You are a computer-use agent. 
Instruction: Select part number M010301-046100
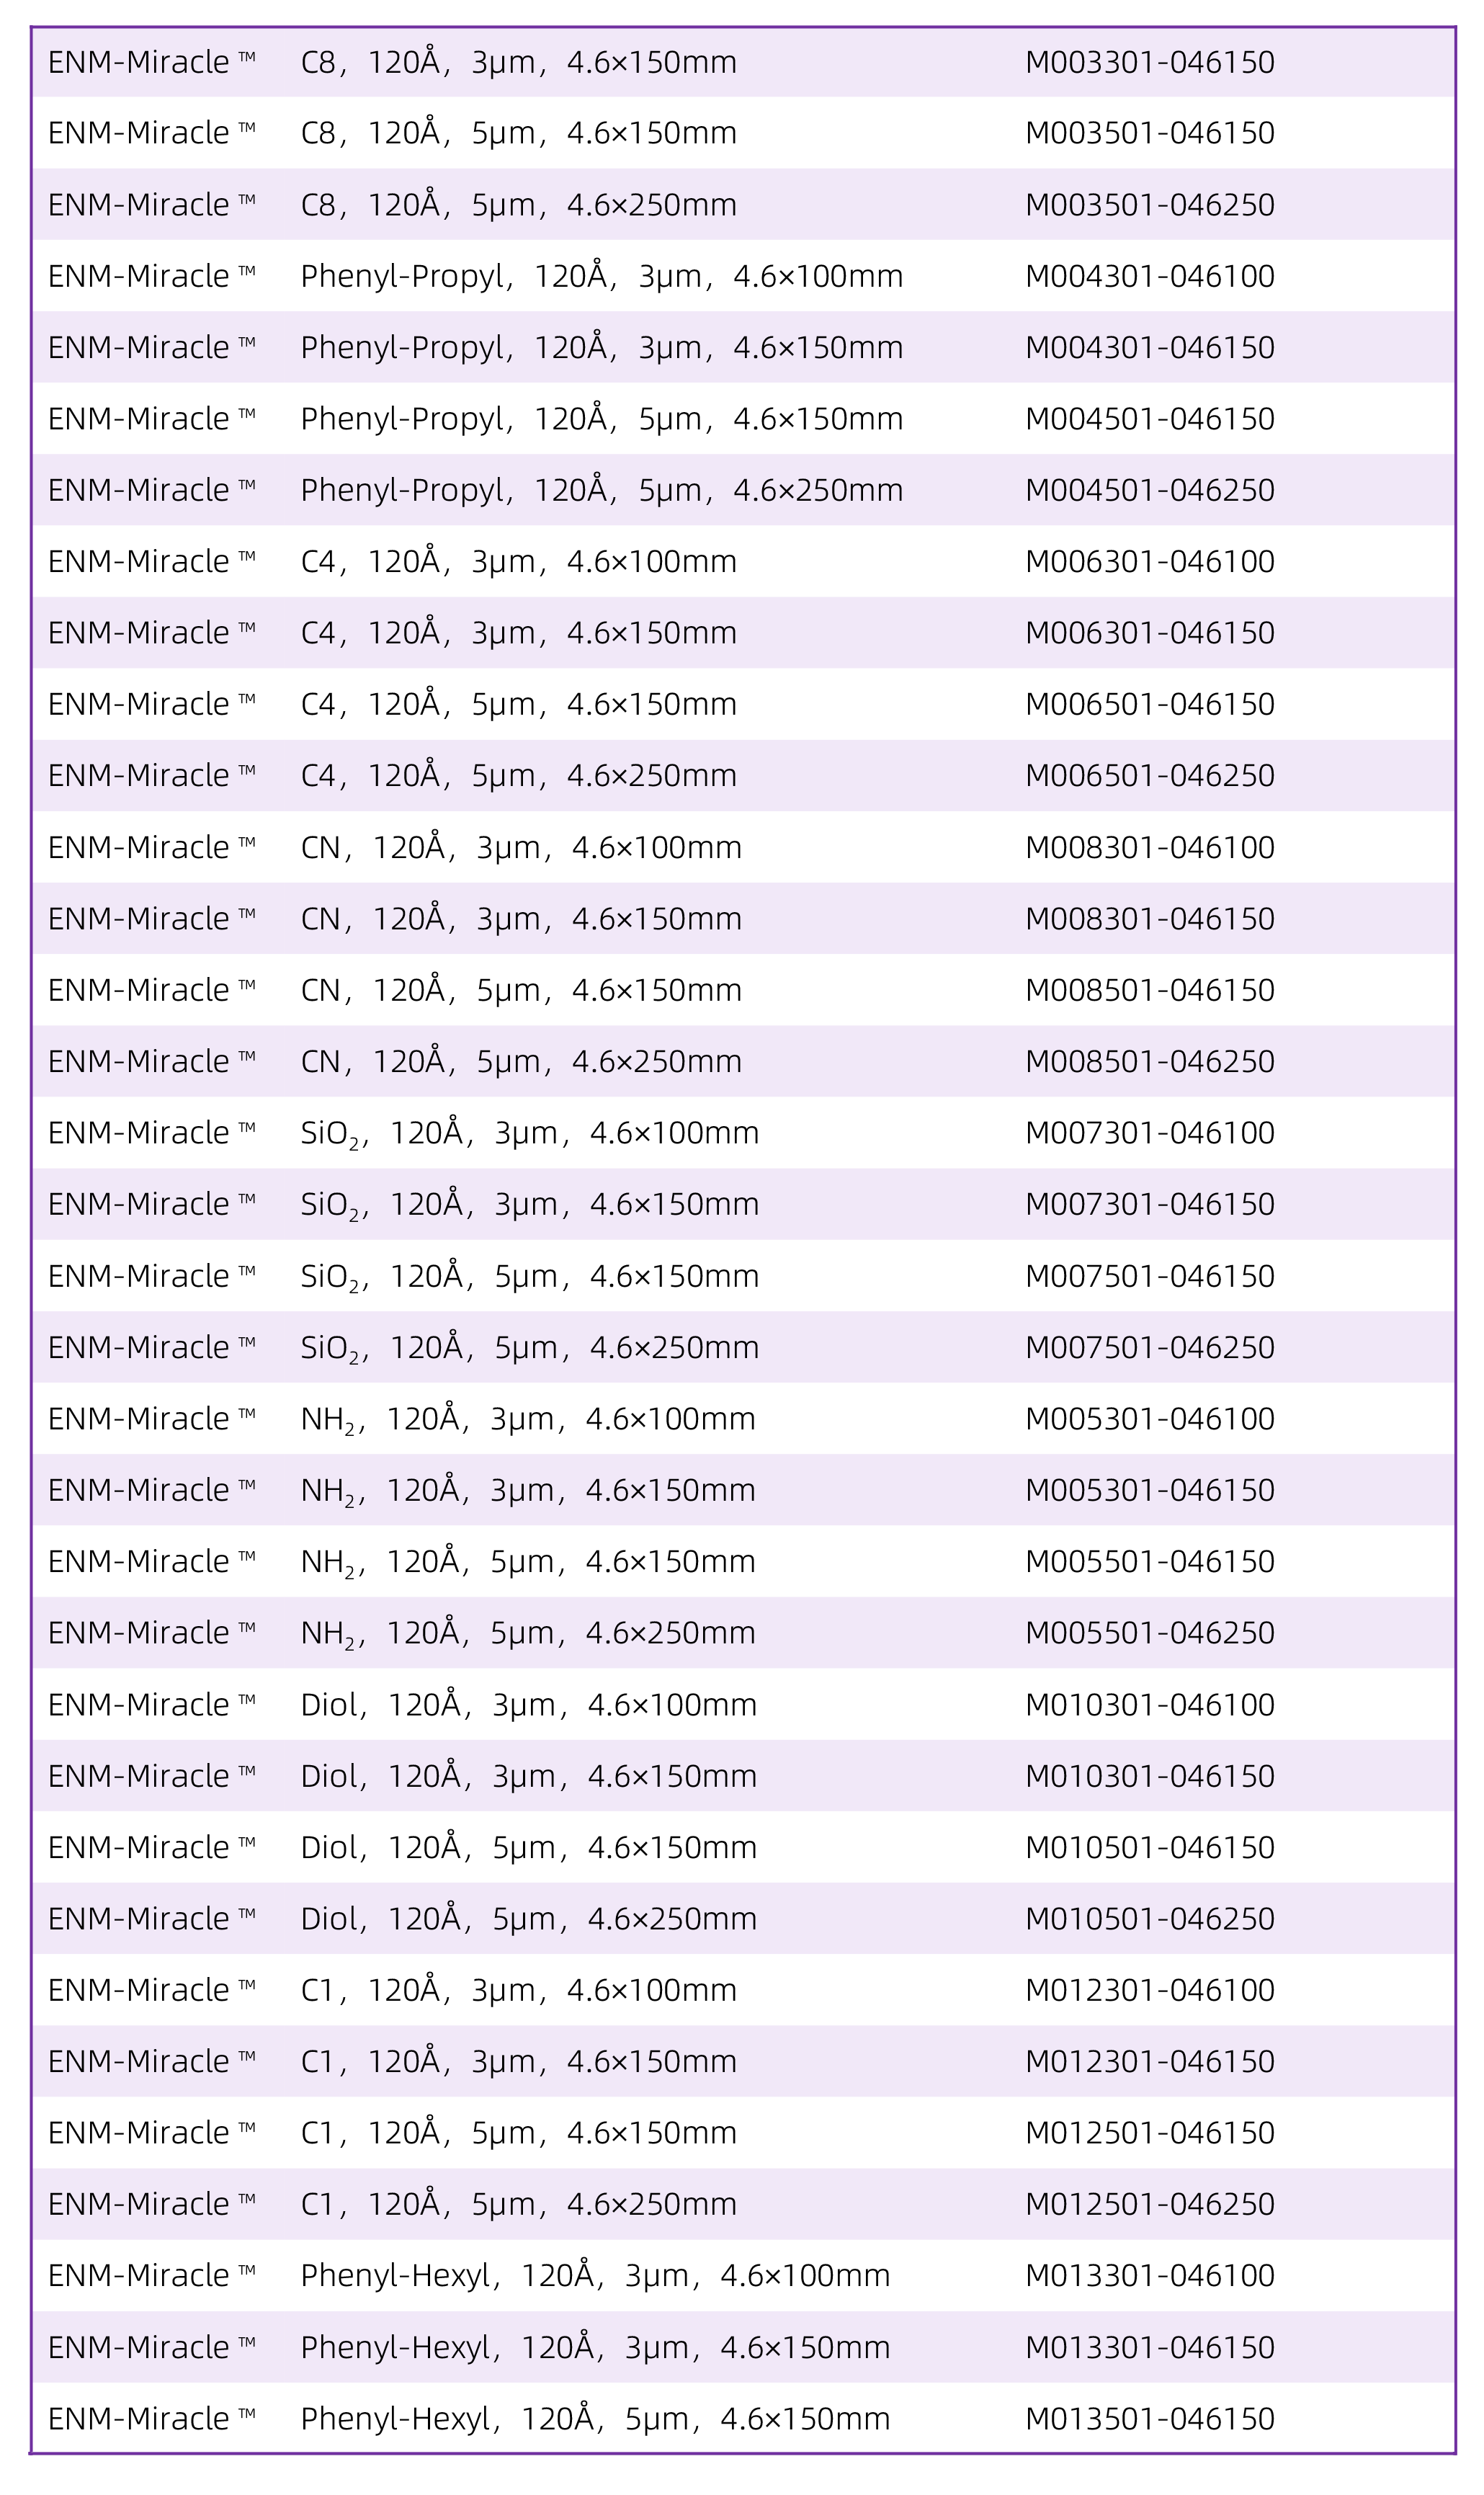click(x=1149, y=1704)
